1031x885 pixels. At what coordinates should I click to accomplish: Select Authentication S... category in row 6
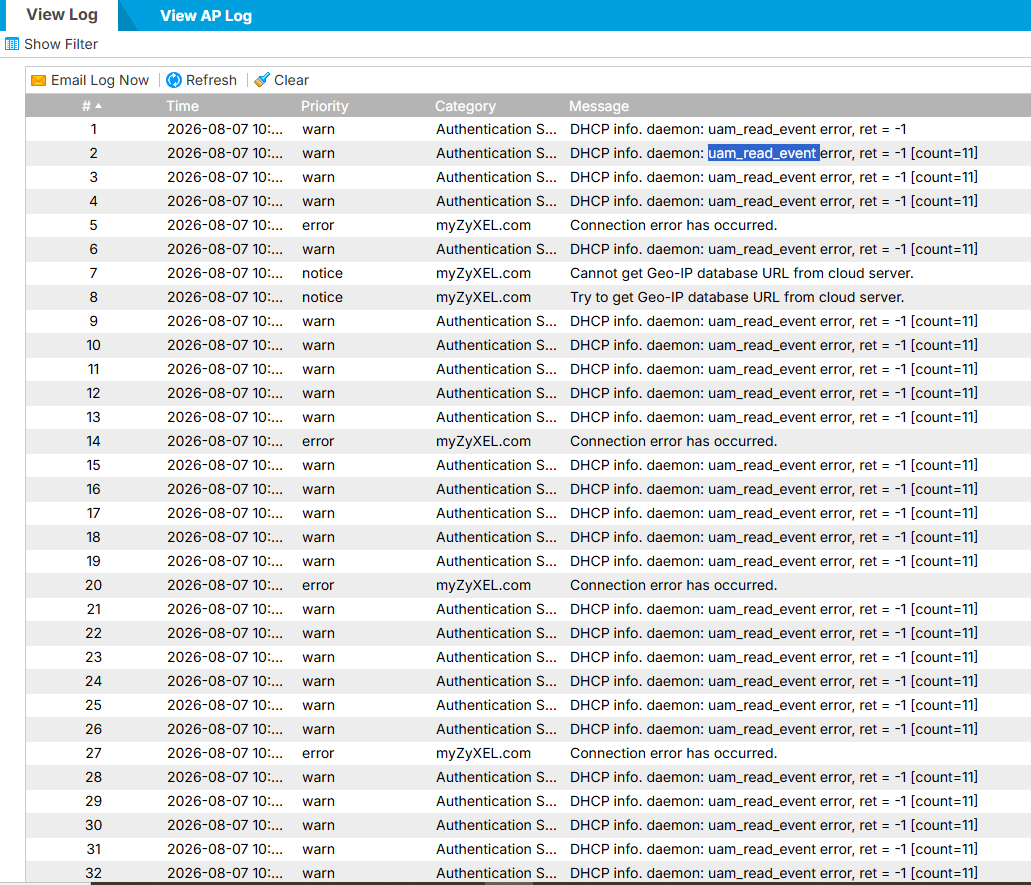point(496,249)
